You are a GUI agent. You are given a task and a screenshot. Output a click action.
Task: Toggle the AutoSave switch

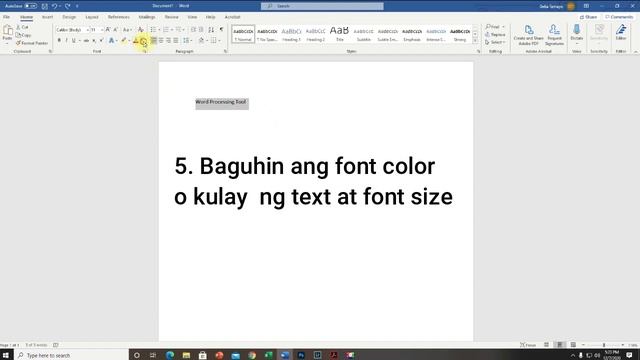[31, 6]
